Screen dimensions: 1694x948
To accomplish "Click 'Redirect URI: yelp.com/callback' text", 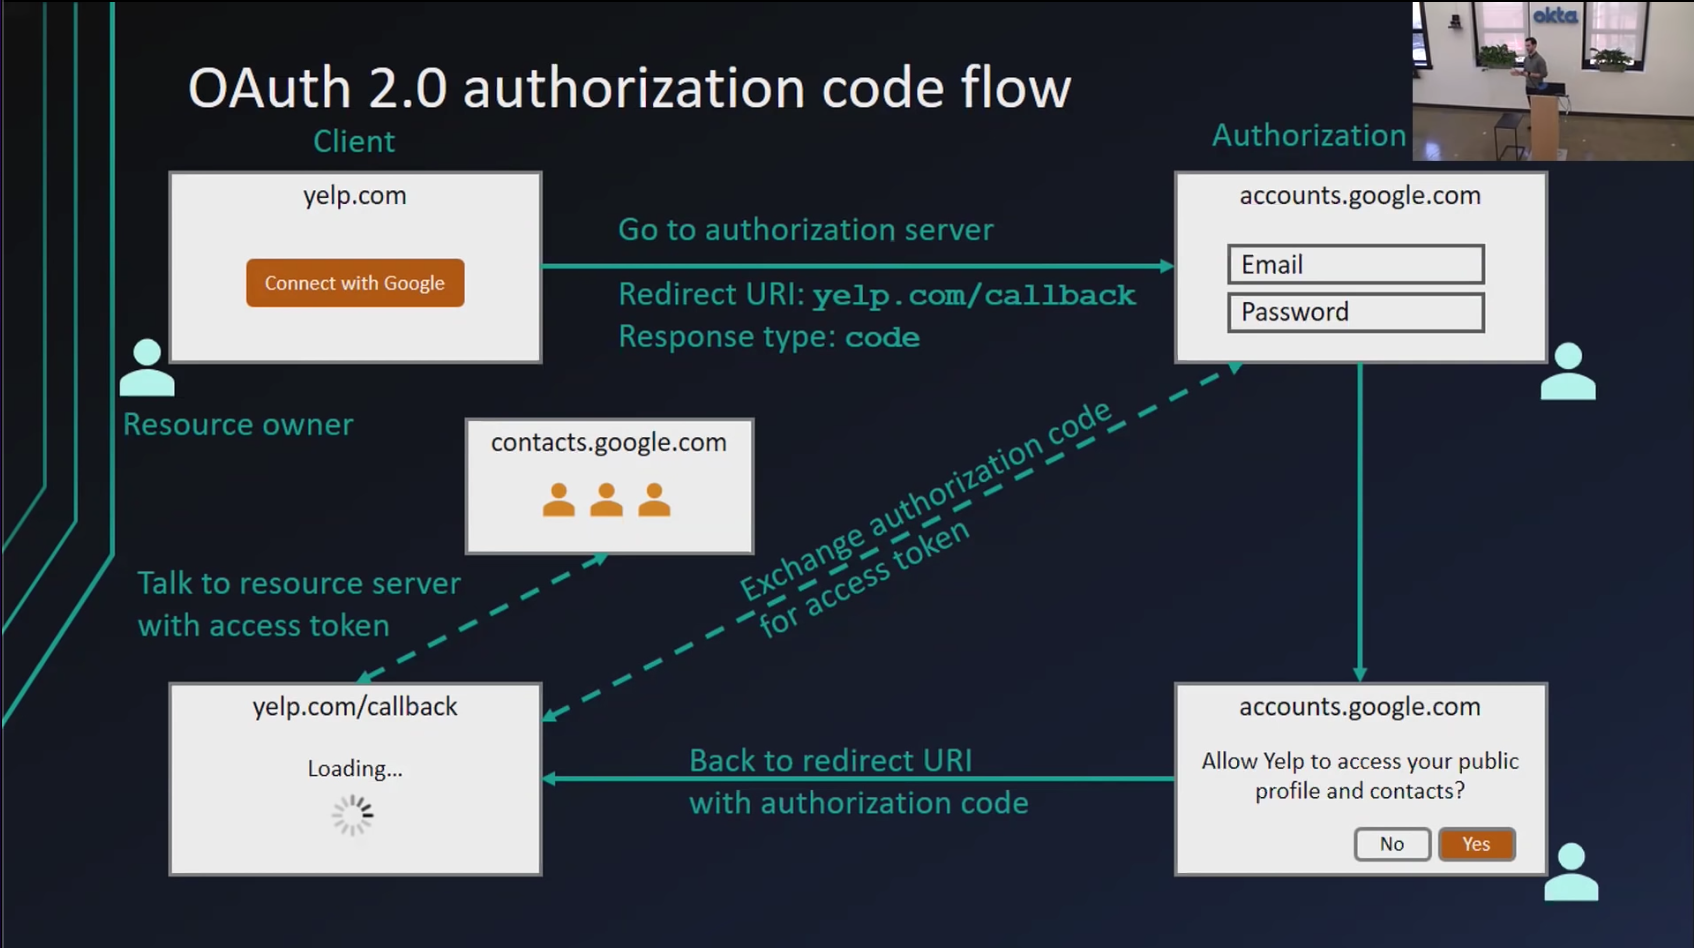I will coord(877,295).
